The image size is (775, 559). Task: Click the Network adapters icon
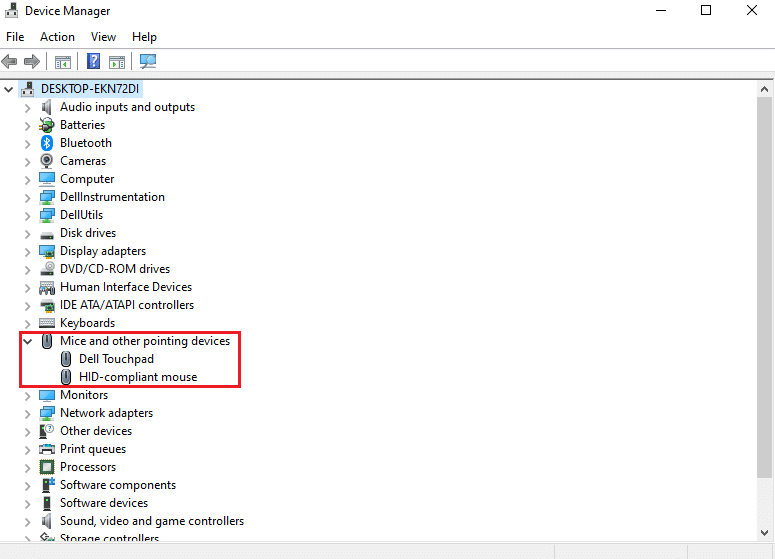(47, 413)
